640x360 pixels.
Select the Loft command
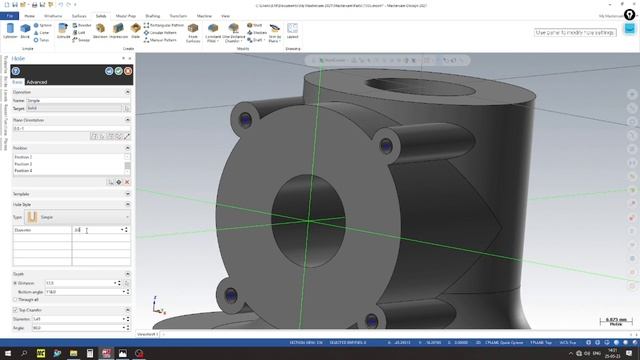point(79,33)
